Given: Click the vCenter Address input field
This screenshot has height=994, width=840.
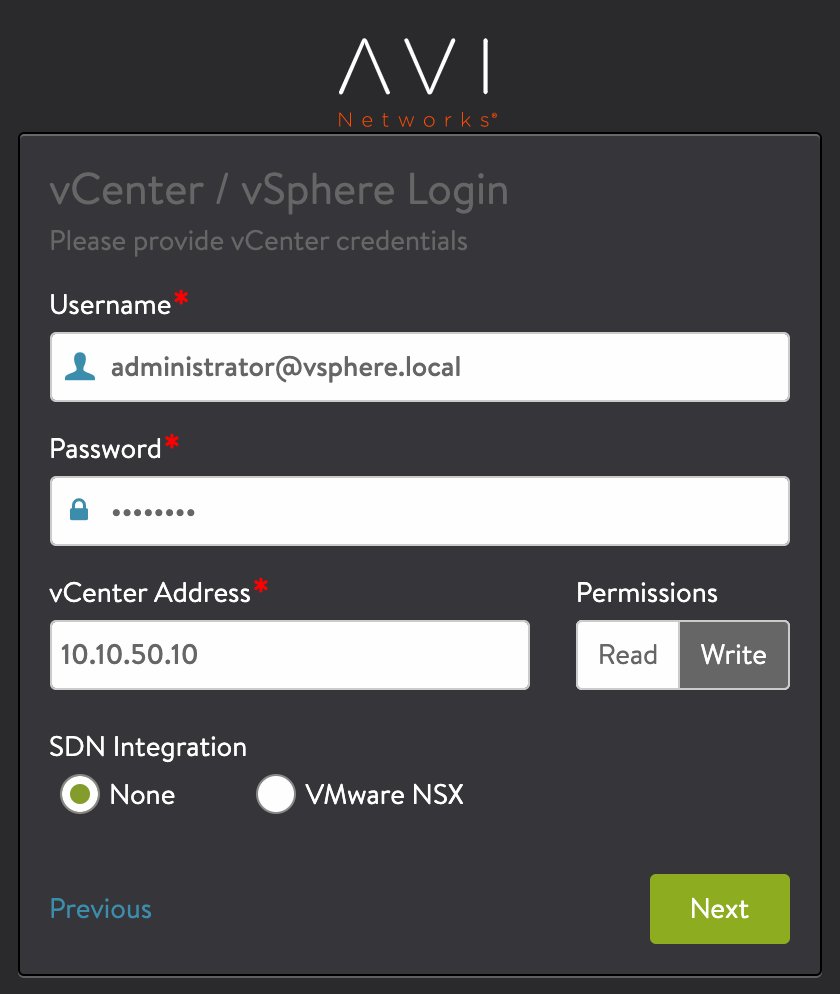Looking at the screenshot, I should (x=290, y=655).
